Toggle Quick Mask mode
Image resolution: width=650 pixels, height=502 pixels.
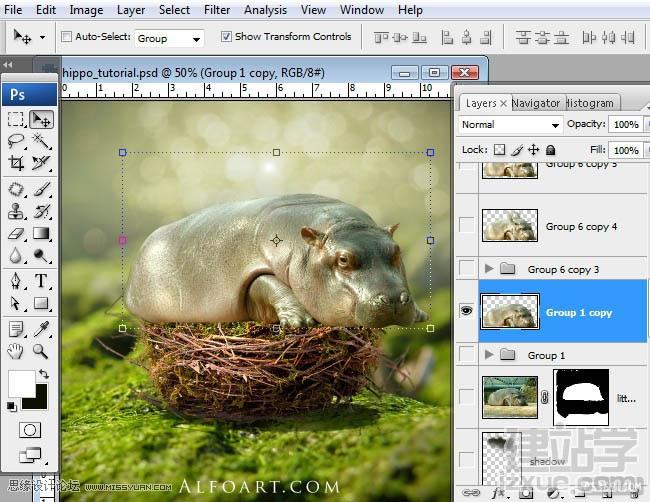point(30,430)
